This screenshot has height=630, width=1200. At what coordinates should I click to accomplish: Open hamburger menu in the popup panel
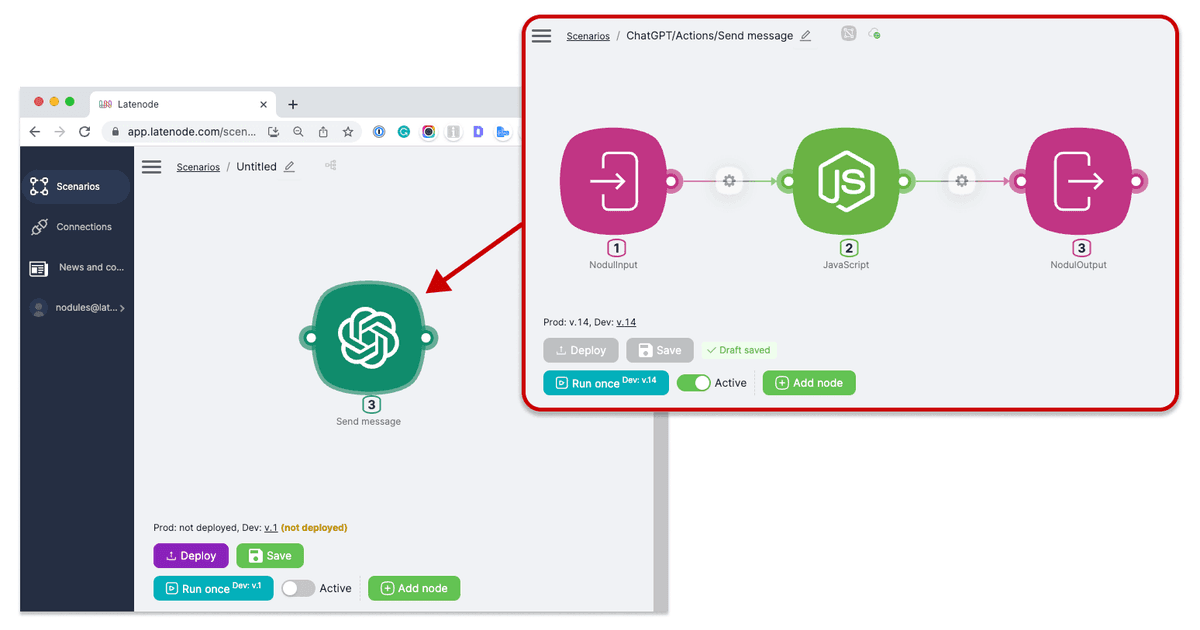coord(541,36)
